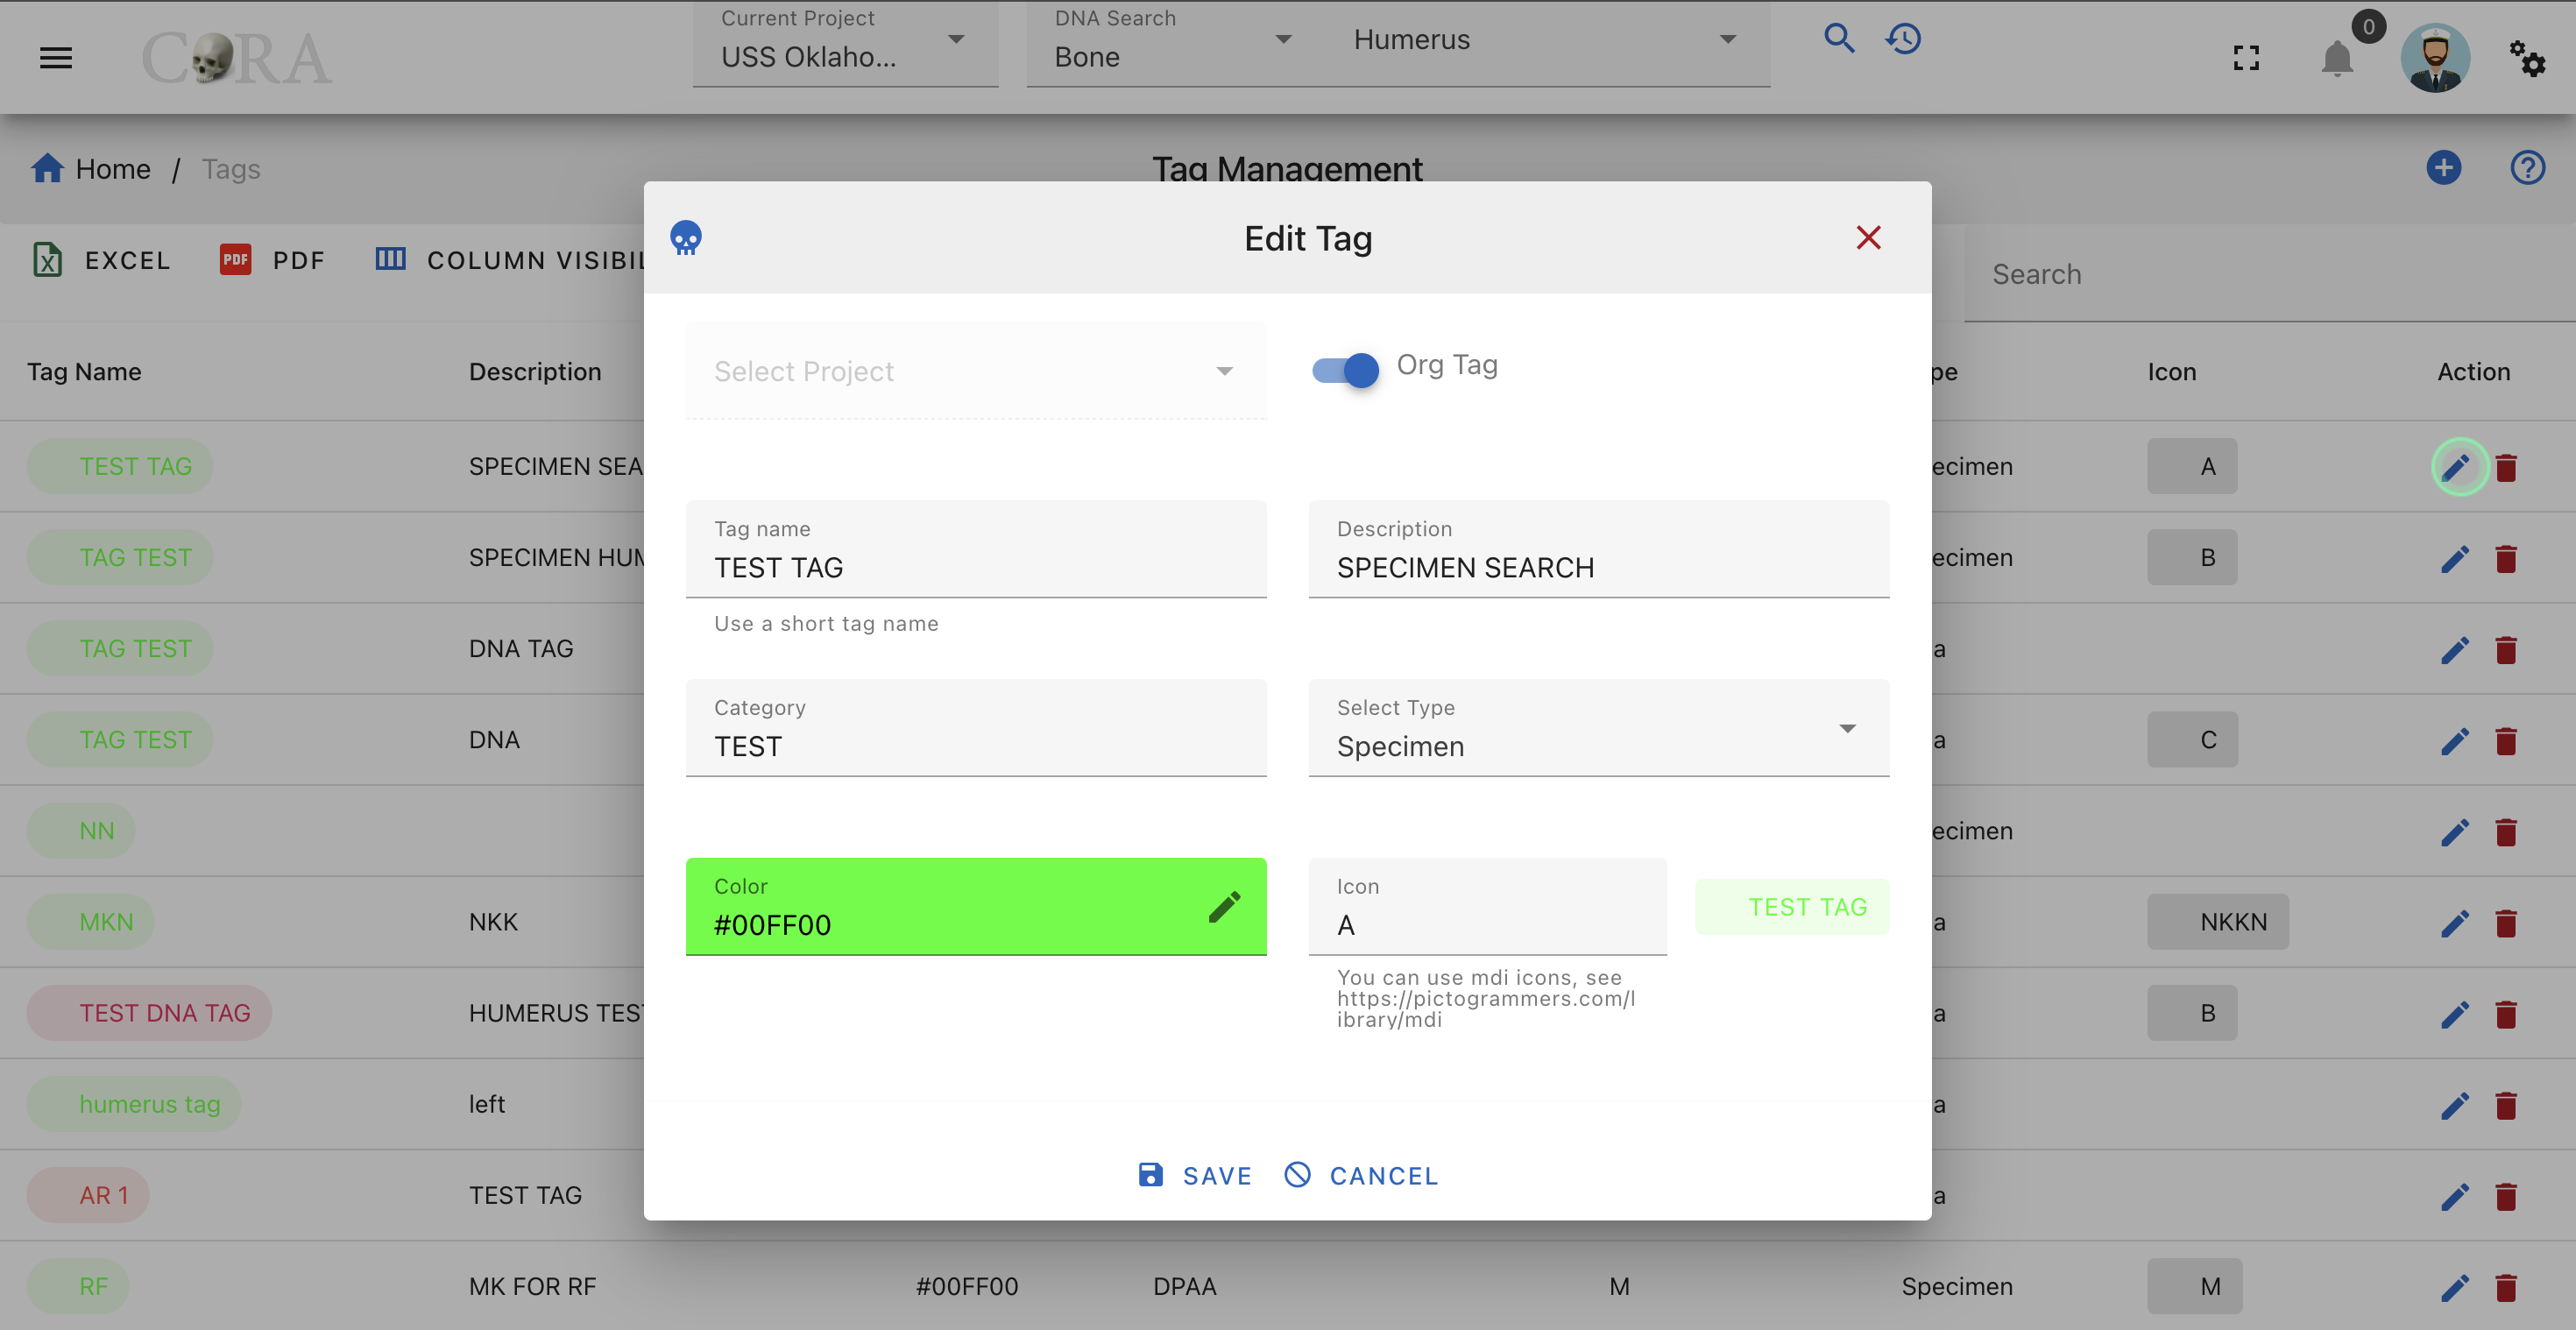Open the Select Type dropdown
2576x1330 pixels.
[1598, 728]
